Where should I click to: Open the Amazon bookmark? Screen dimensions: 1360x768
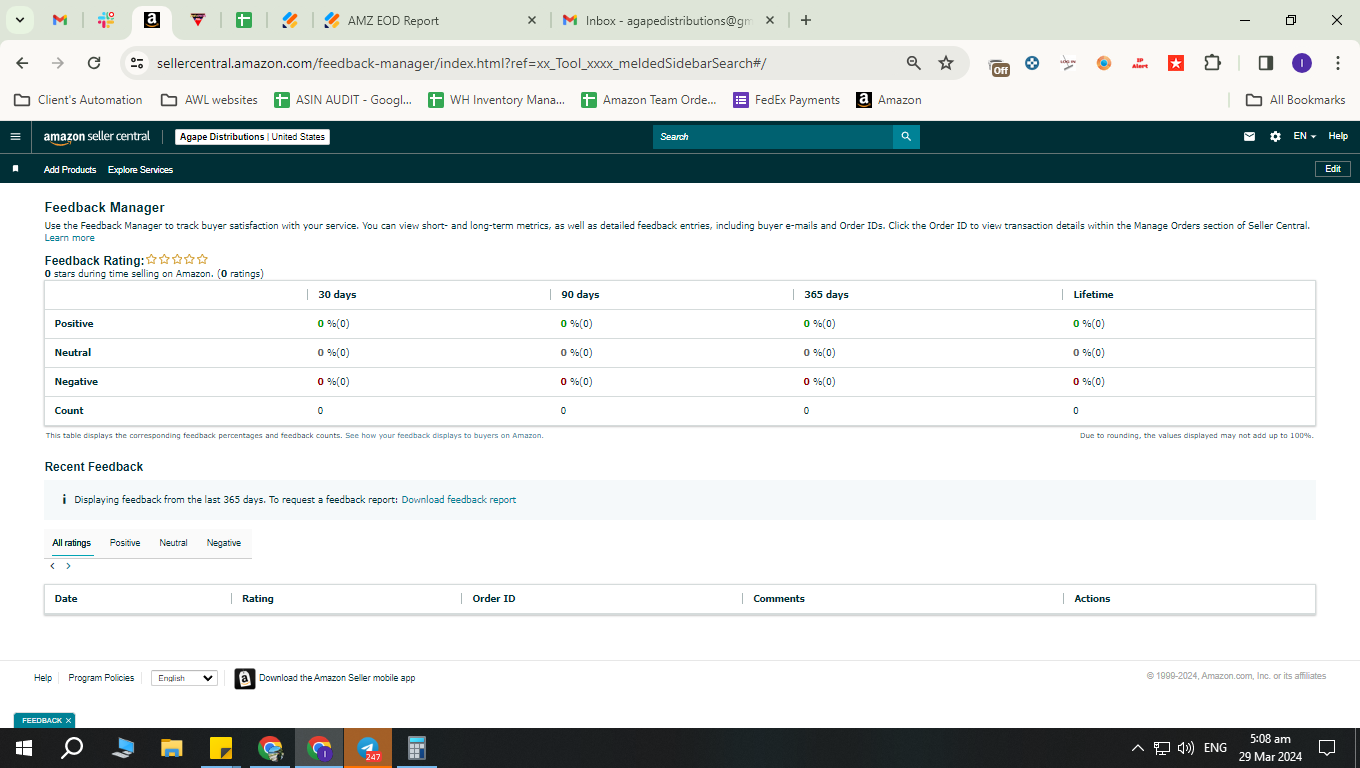pos(889,100)
